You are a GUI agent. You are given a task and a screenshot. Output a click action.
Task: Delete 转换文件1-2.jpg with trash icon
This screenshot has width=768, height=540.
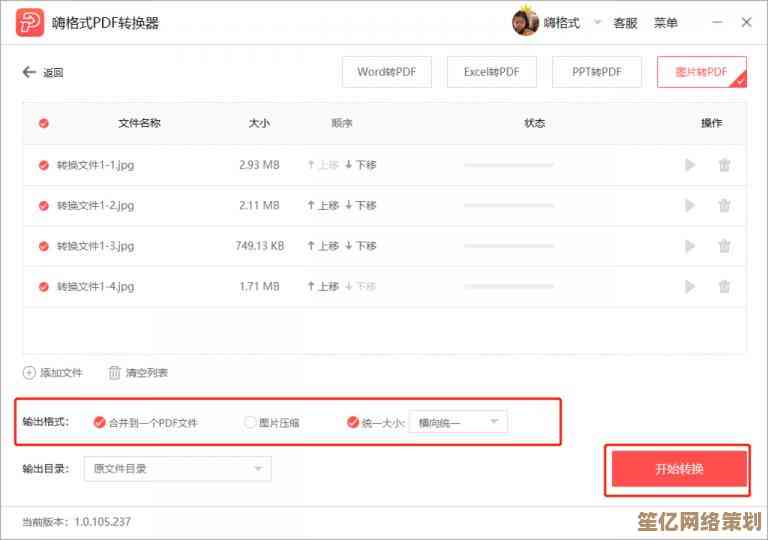[724, 206]
